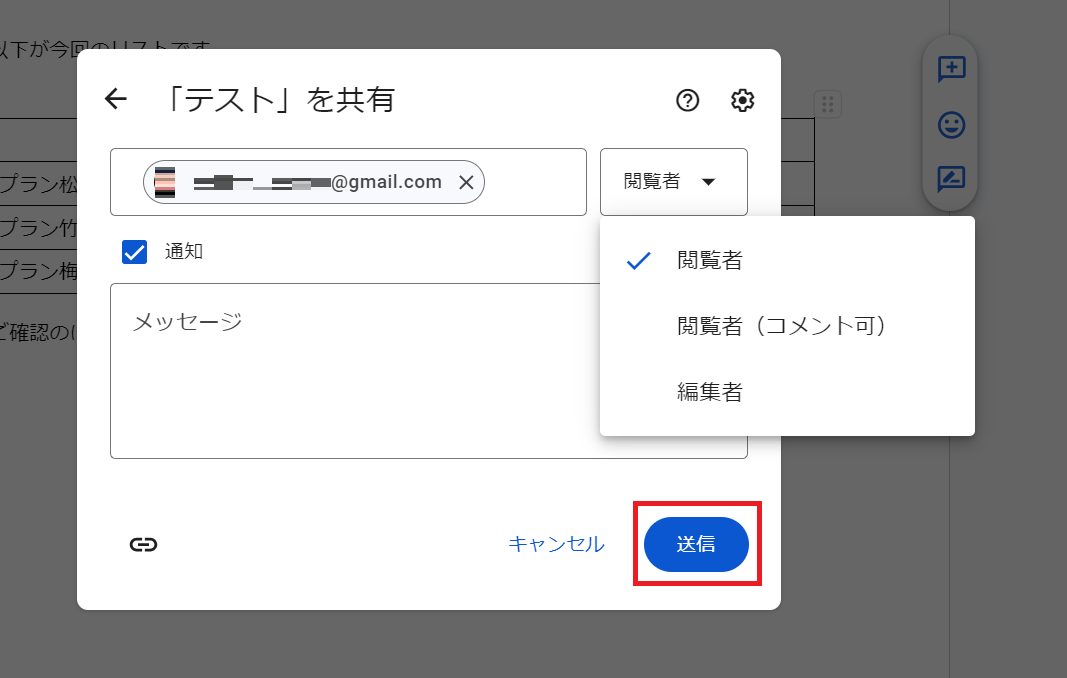Click empty space in the recipients field
The image size is (1067, 678).
(535, 182)
